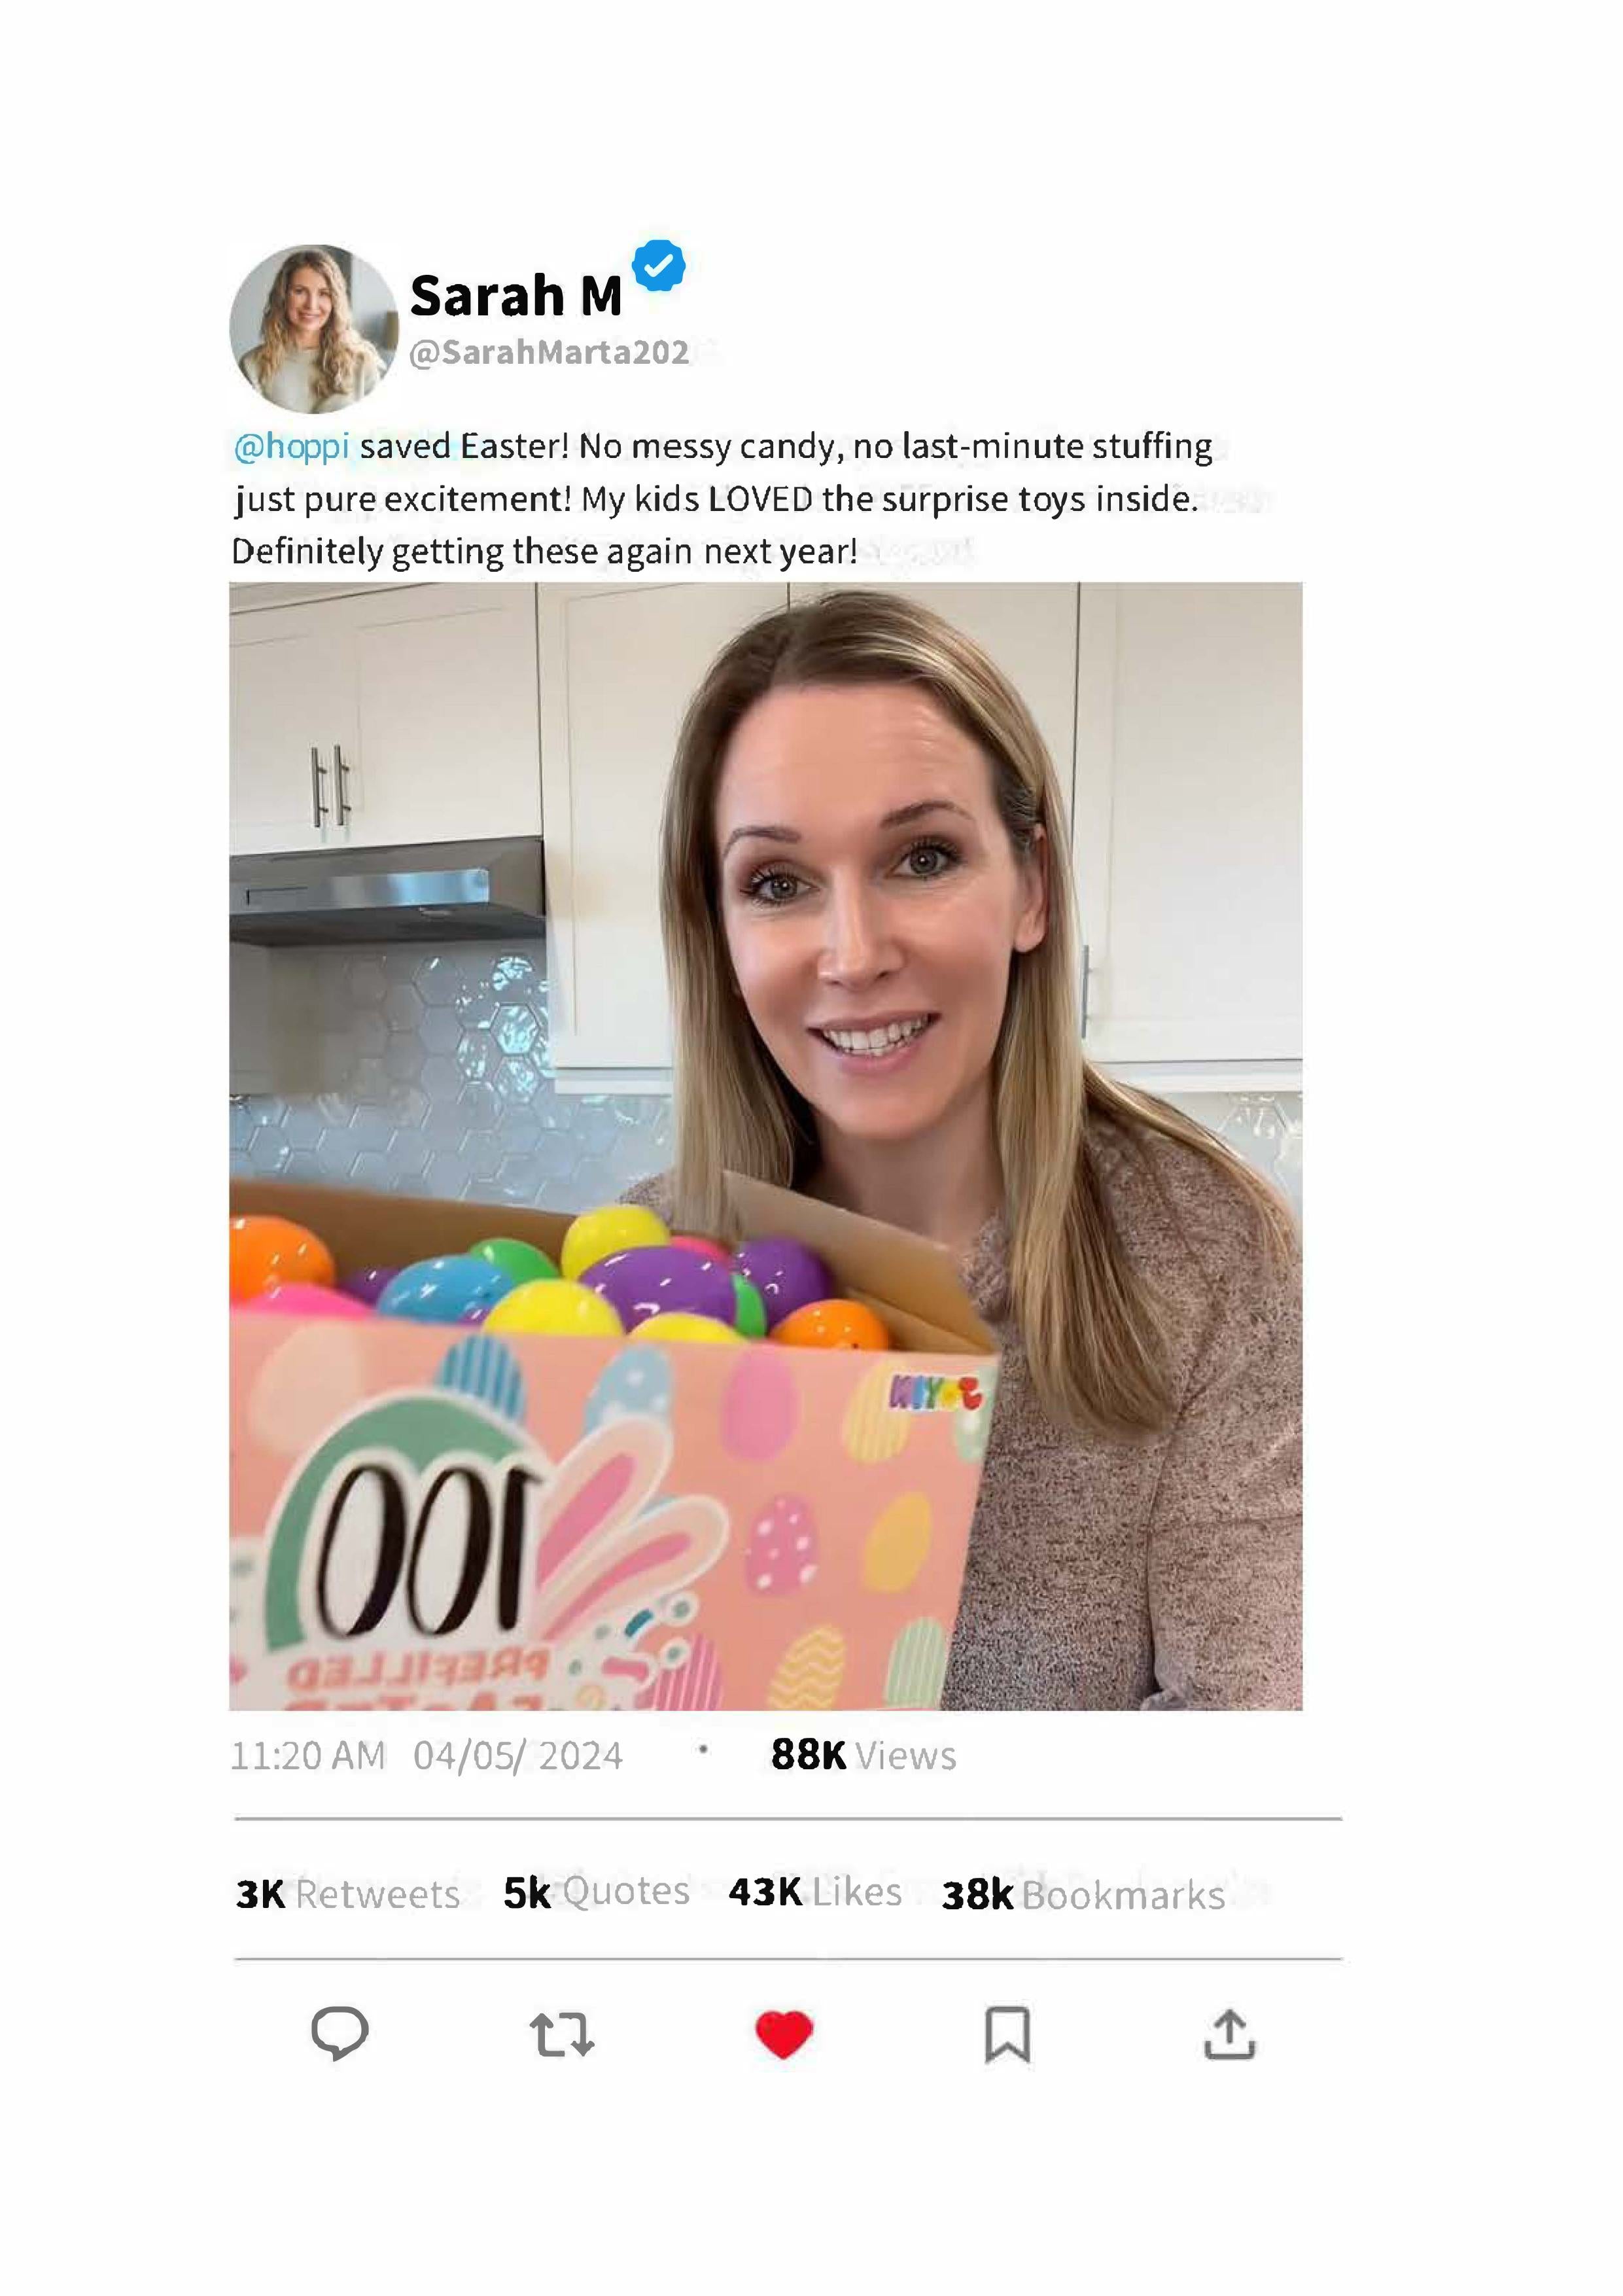Viewport: 1623px width, 2296px height.
Task: Click the blue verified checkmark badge
Action: (660, 266)
